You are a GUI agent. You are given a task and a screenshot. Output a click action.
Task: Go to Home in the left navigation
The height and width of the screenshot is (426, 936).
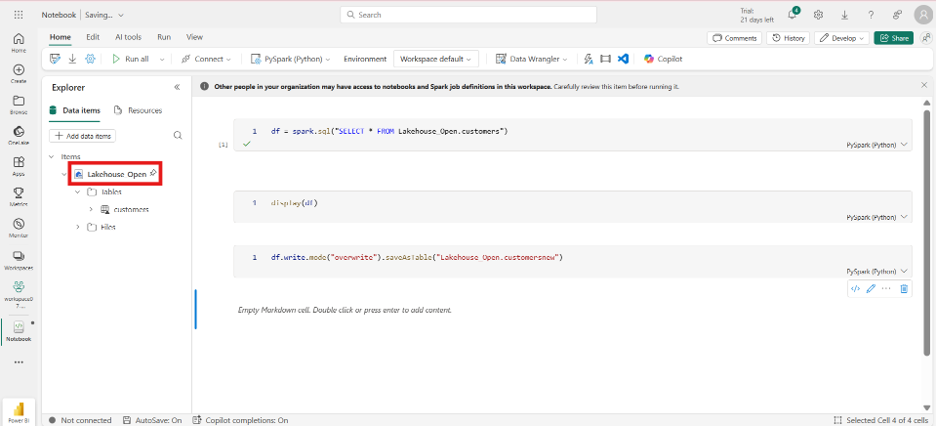[19, 42]
